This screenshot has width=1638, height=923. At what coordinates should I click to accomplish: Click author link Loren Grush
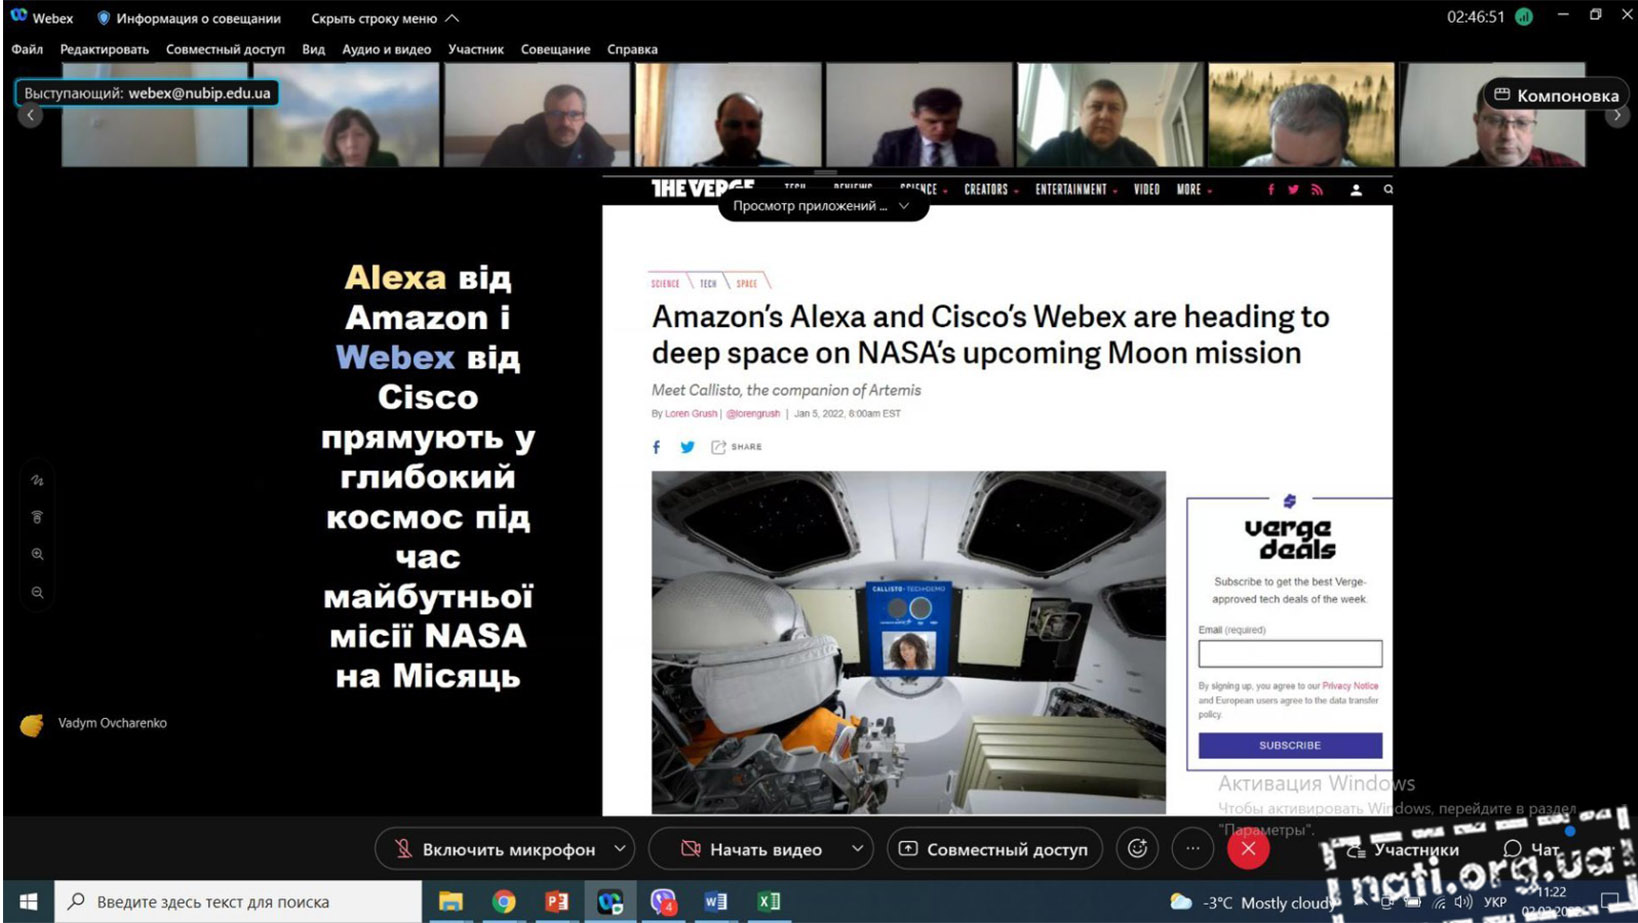point(691,413)
